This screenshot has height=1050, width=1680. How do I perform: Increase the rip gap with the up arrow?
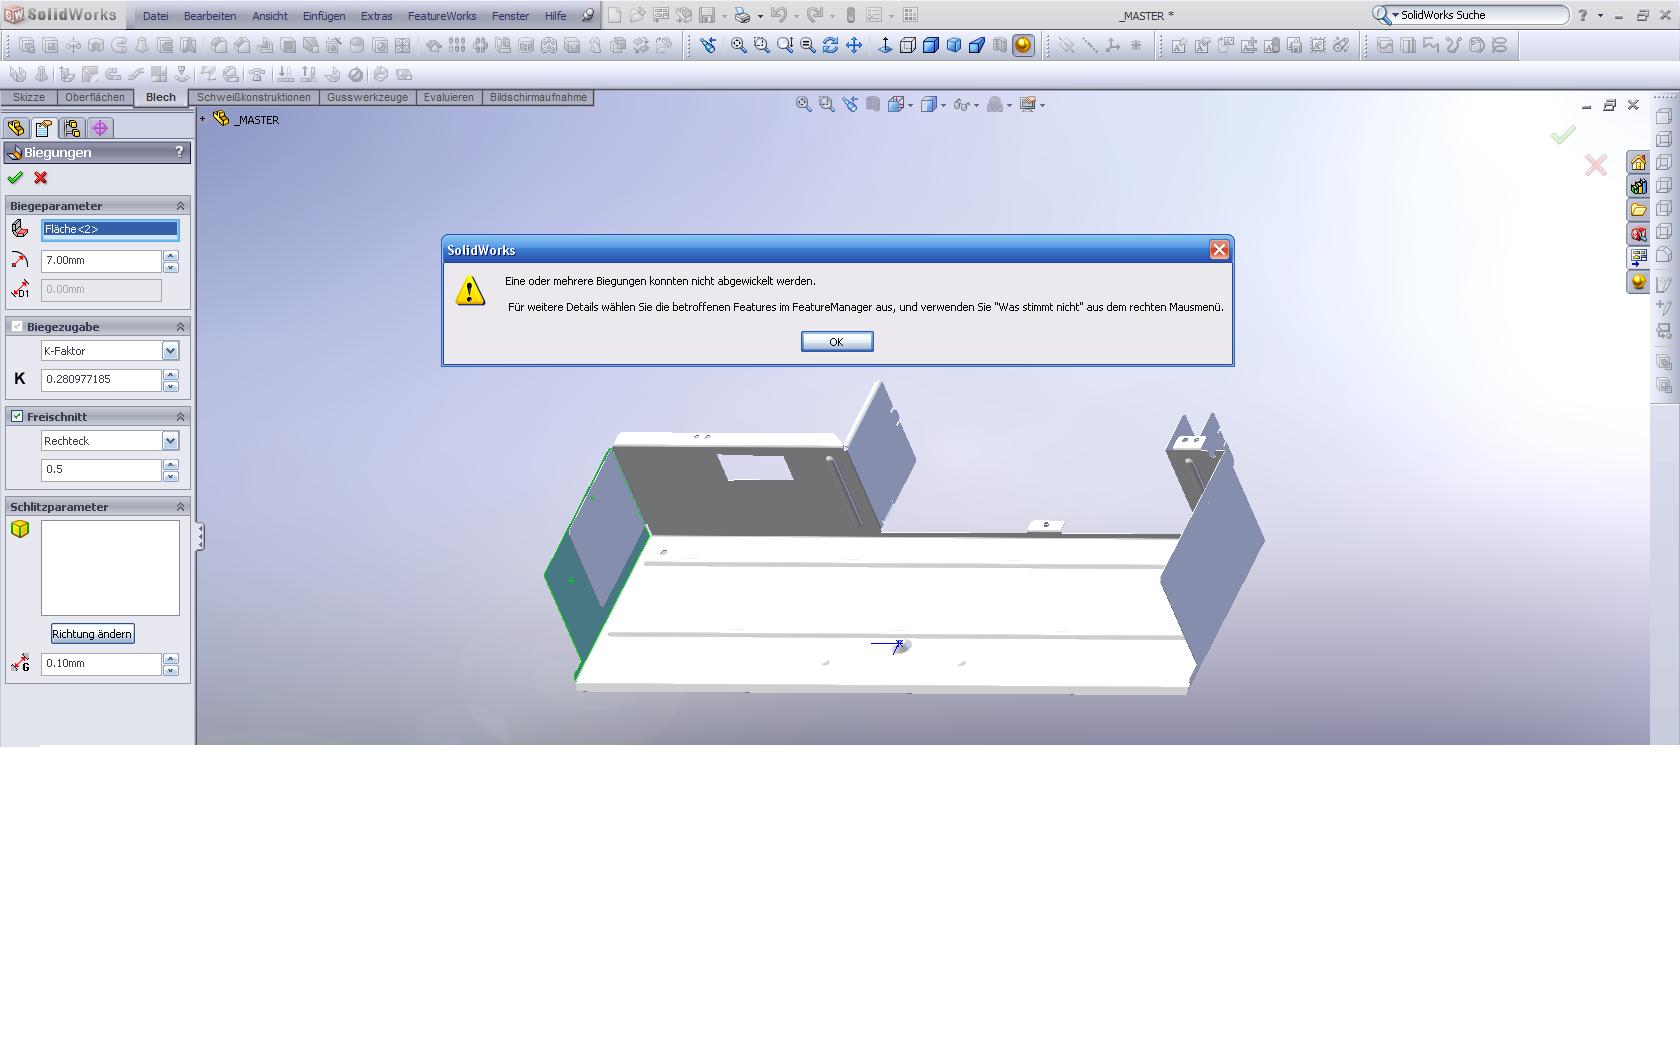pyautogui.click(x=171, y=659)
